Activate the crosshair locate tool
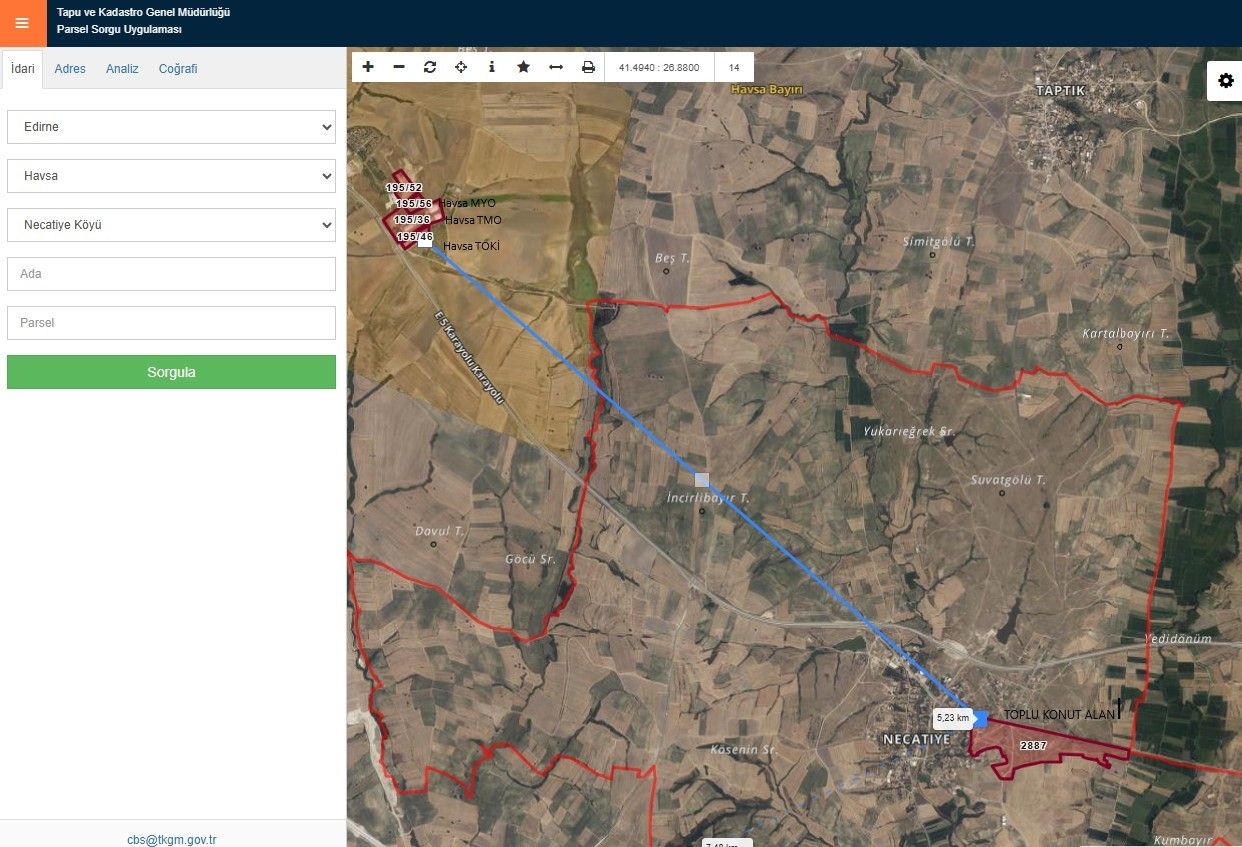The image size is (1242, 847). [461, 67]
